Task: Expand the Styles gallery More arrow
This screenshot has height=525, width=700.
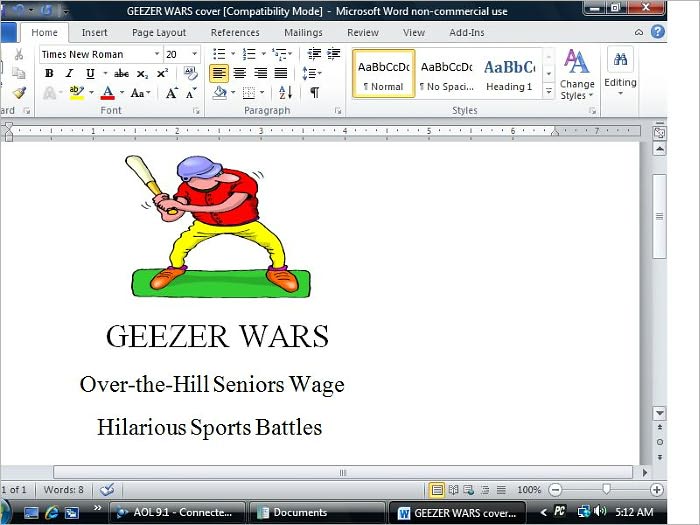Action: pos(549,92)
